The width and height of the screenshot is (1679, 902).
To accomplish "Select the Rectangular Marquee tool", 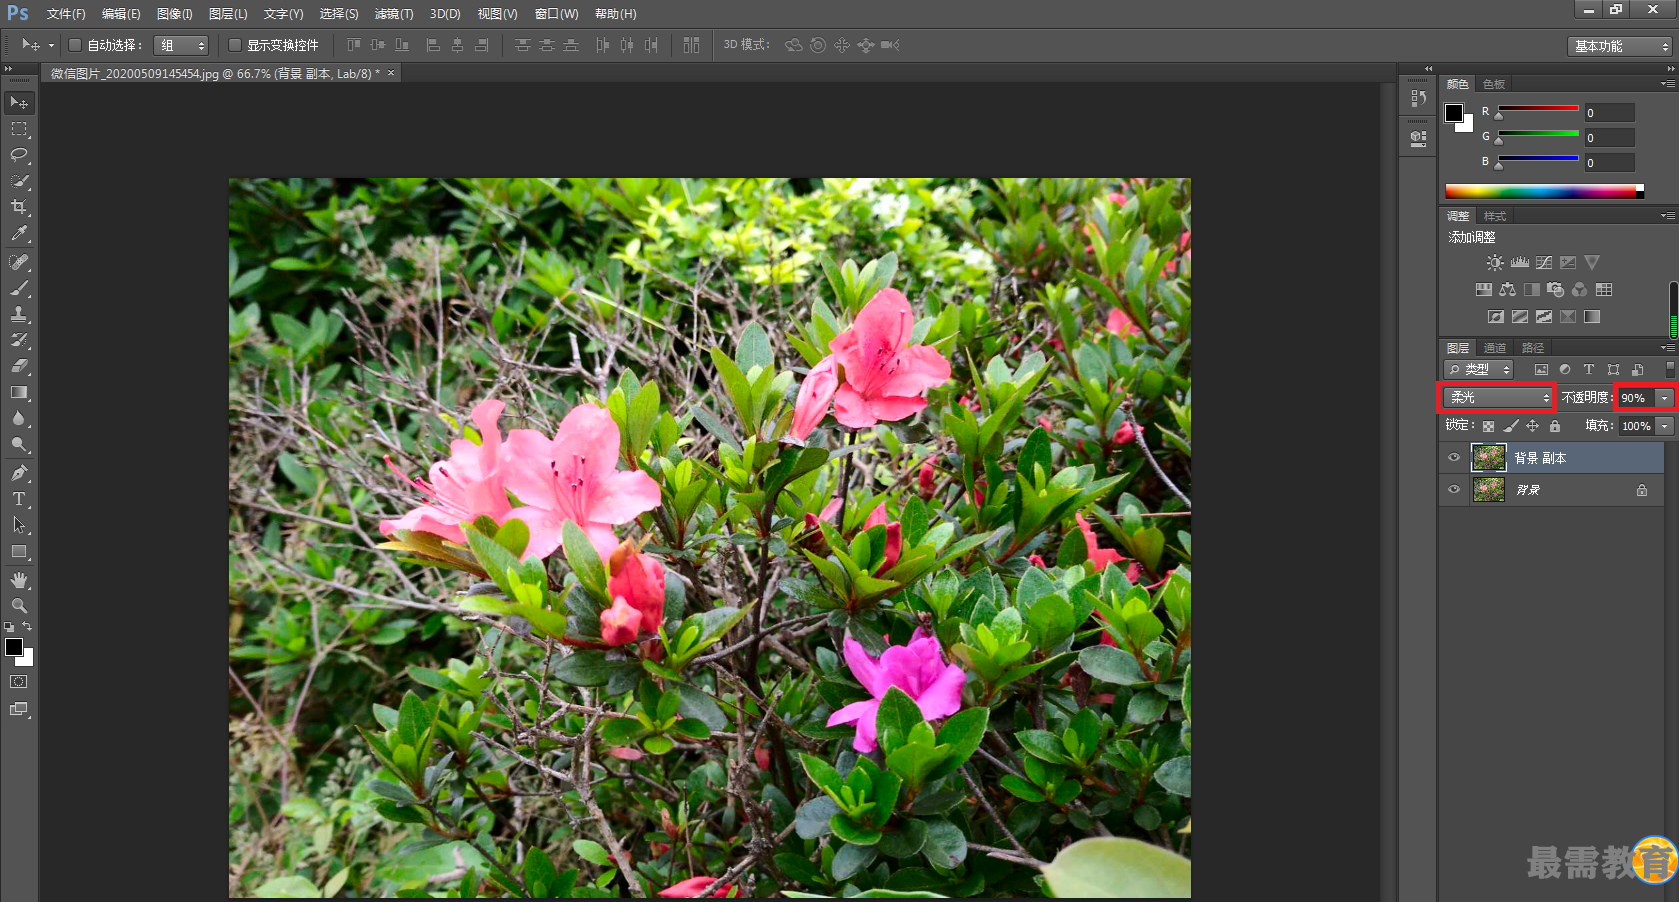I will (x=19, y=129).
